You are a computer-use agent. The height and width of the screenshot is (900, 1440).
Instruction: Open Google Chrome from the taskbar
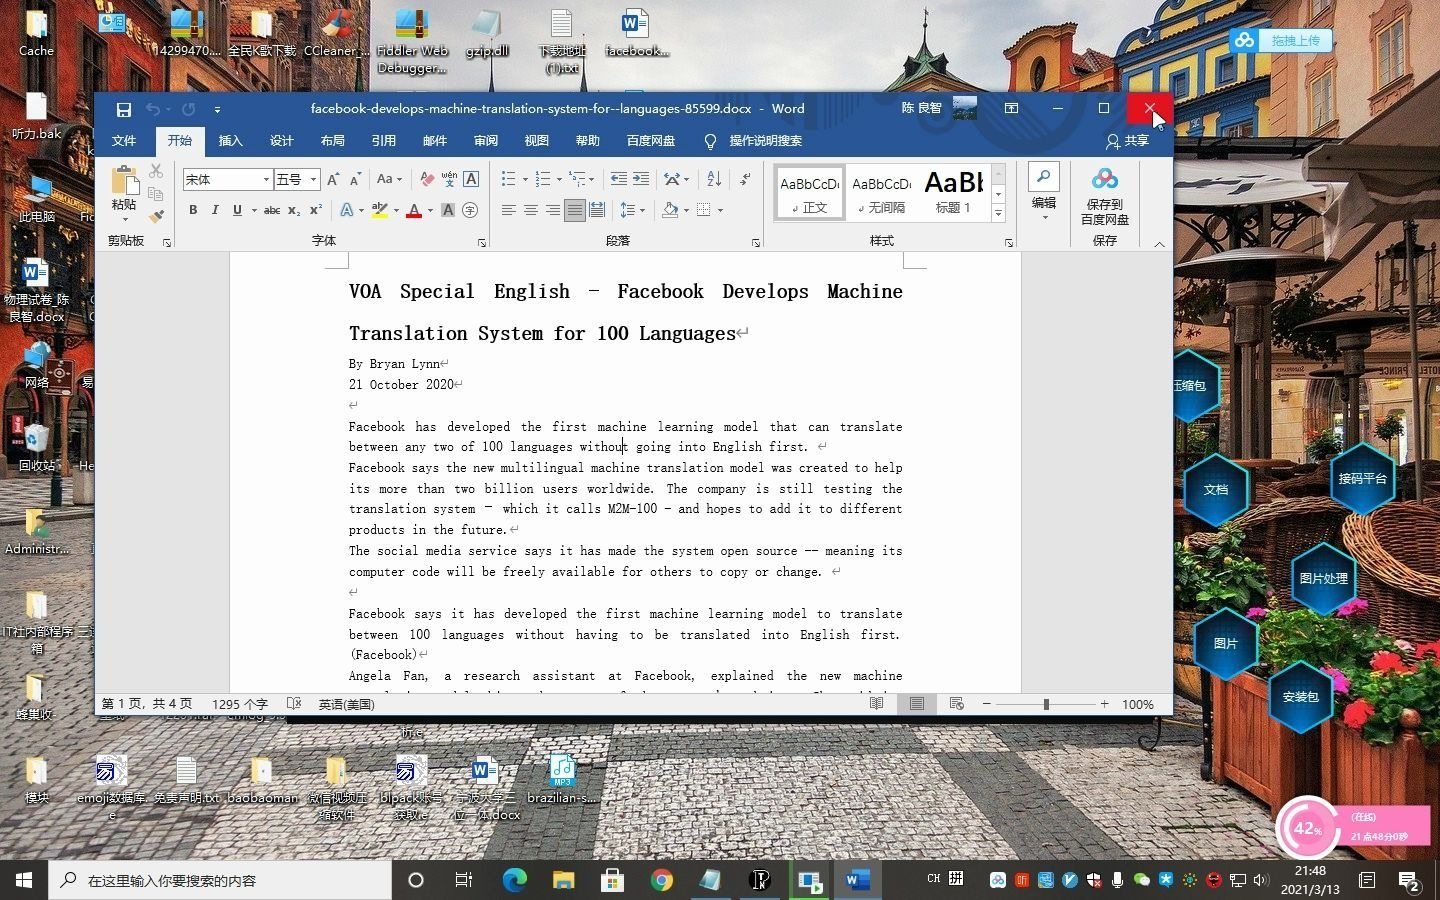(x=661, y=880)
